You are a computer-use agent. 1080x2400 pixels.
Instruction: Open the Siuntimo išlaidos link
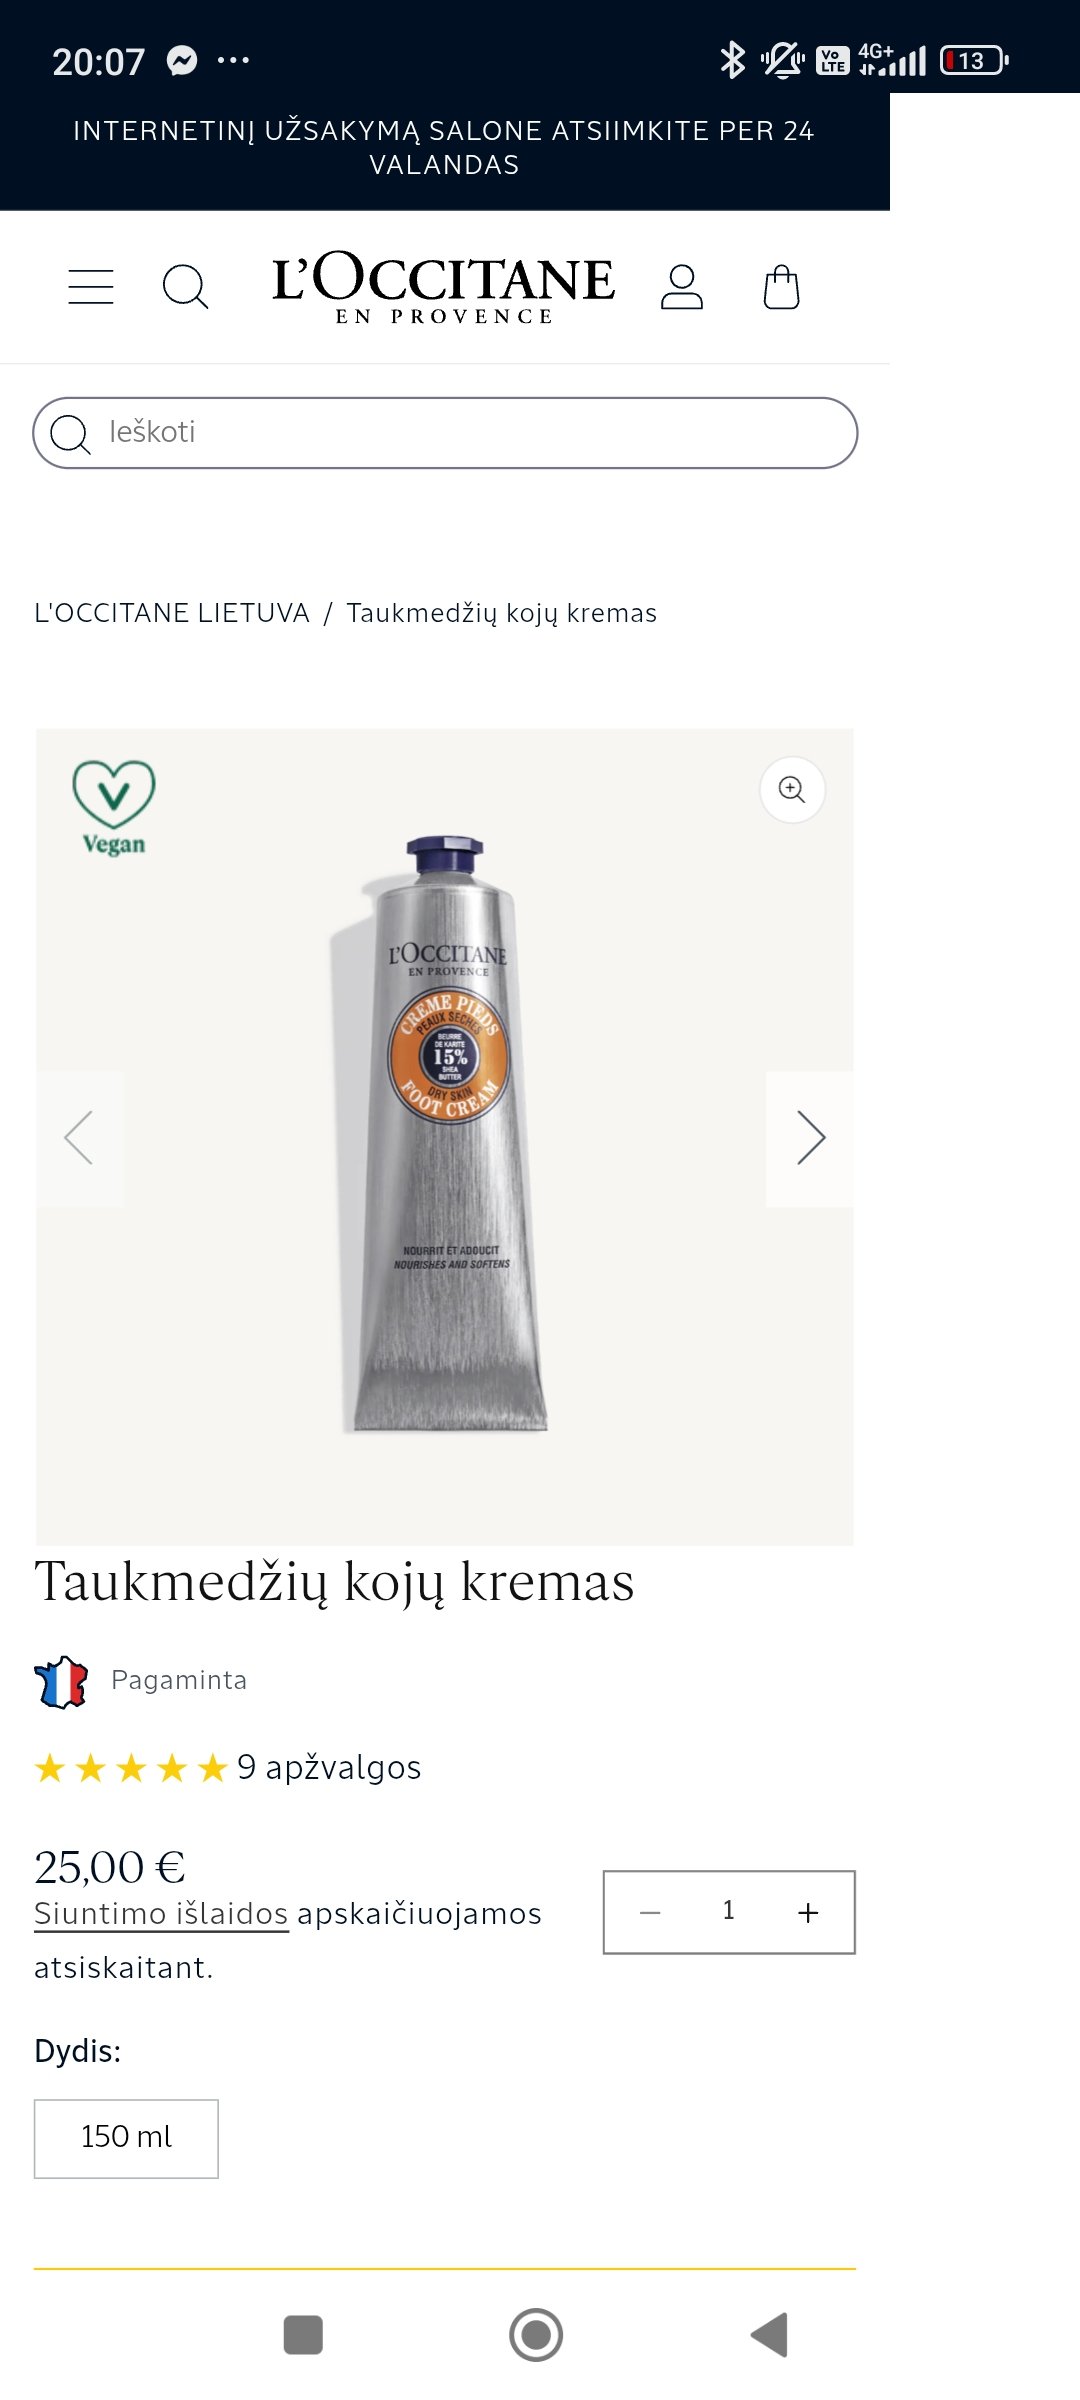pyautogui.click(x=161, y=1913)
